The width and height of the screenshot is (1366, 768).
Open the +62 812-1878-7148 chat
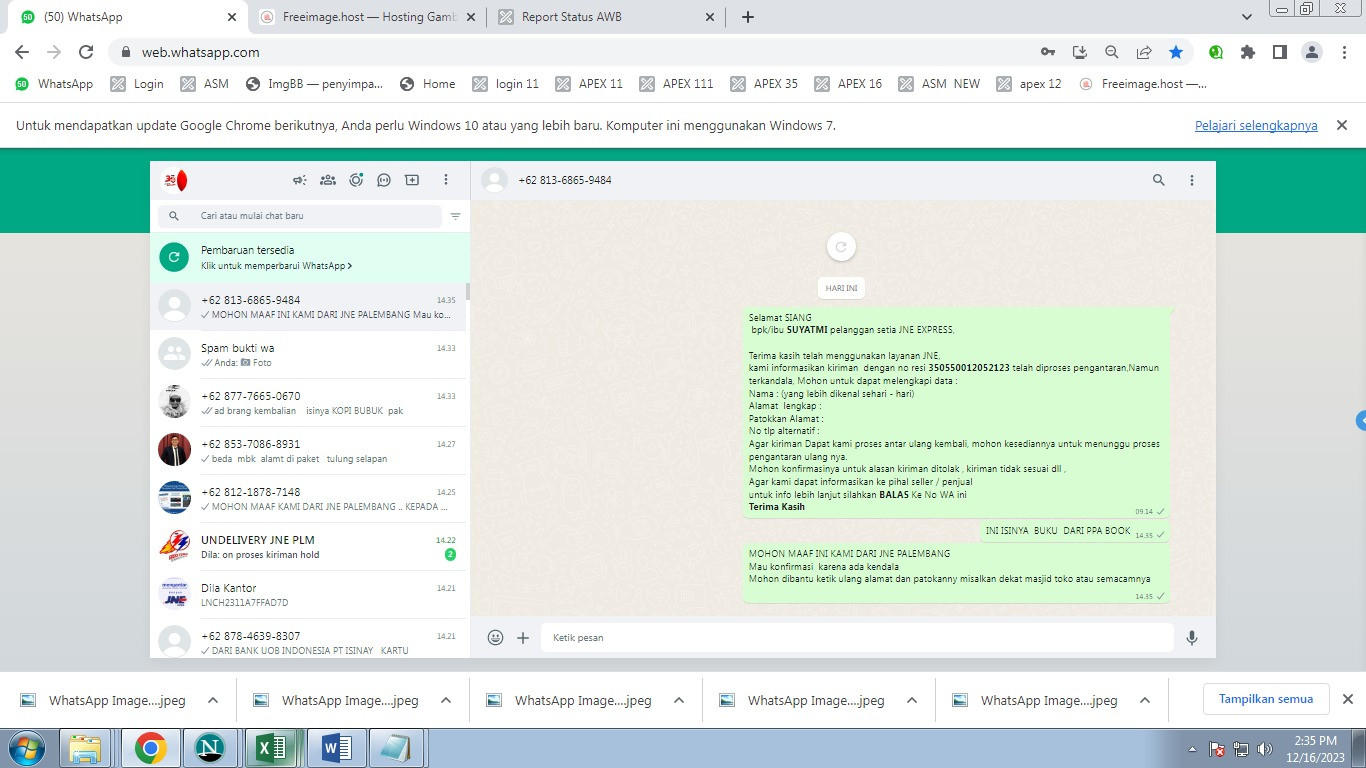point(310,498)
